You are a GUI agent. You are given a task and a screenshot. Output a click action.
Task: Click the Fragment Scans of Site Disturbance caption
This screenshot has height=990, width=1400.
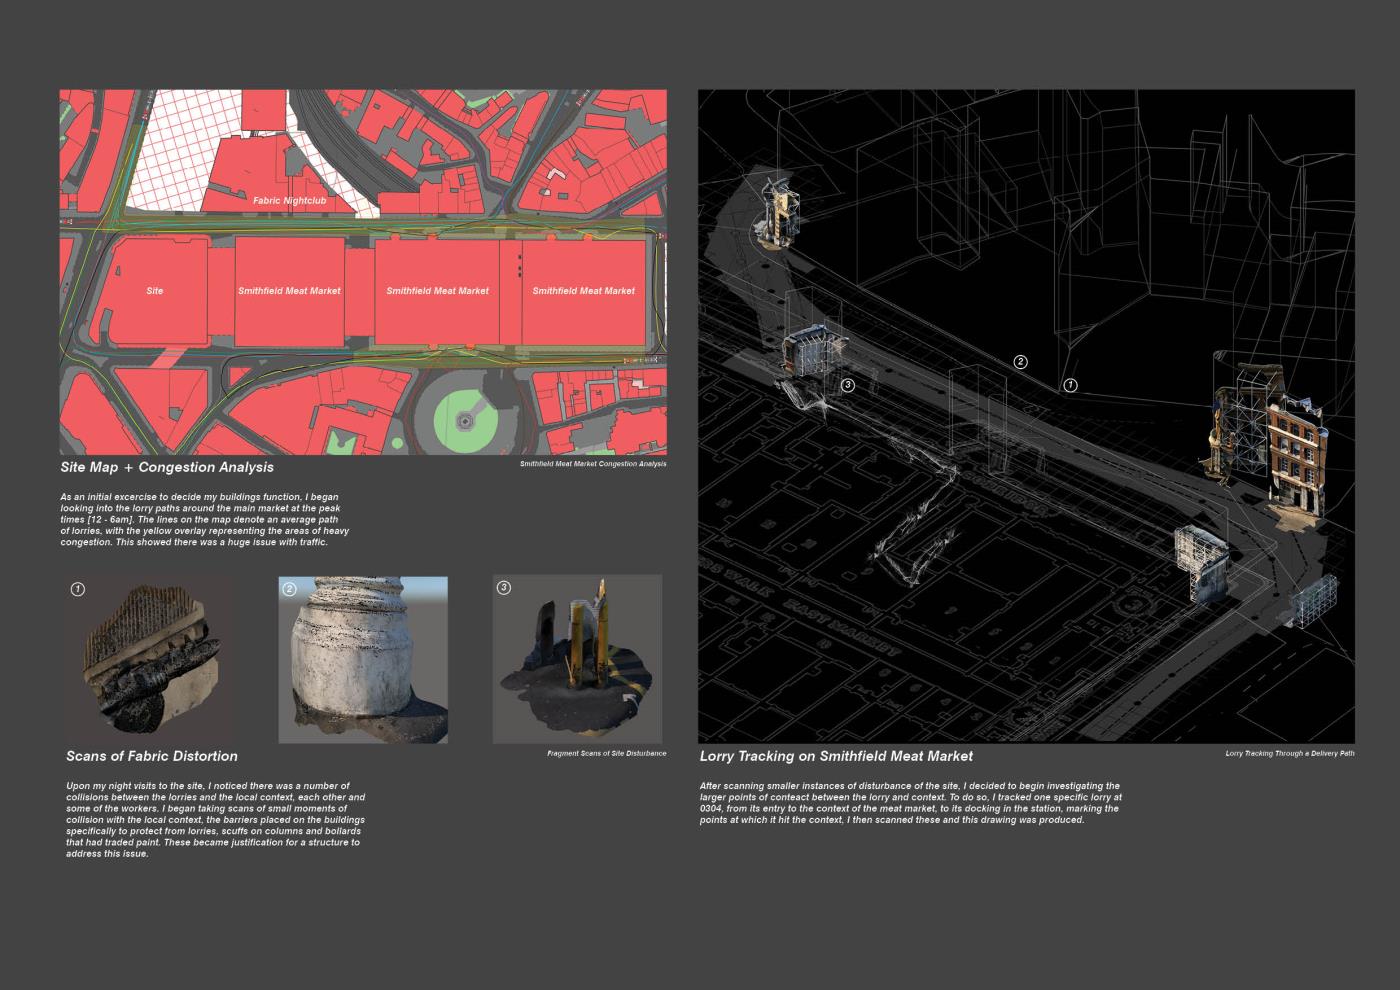606,754
